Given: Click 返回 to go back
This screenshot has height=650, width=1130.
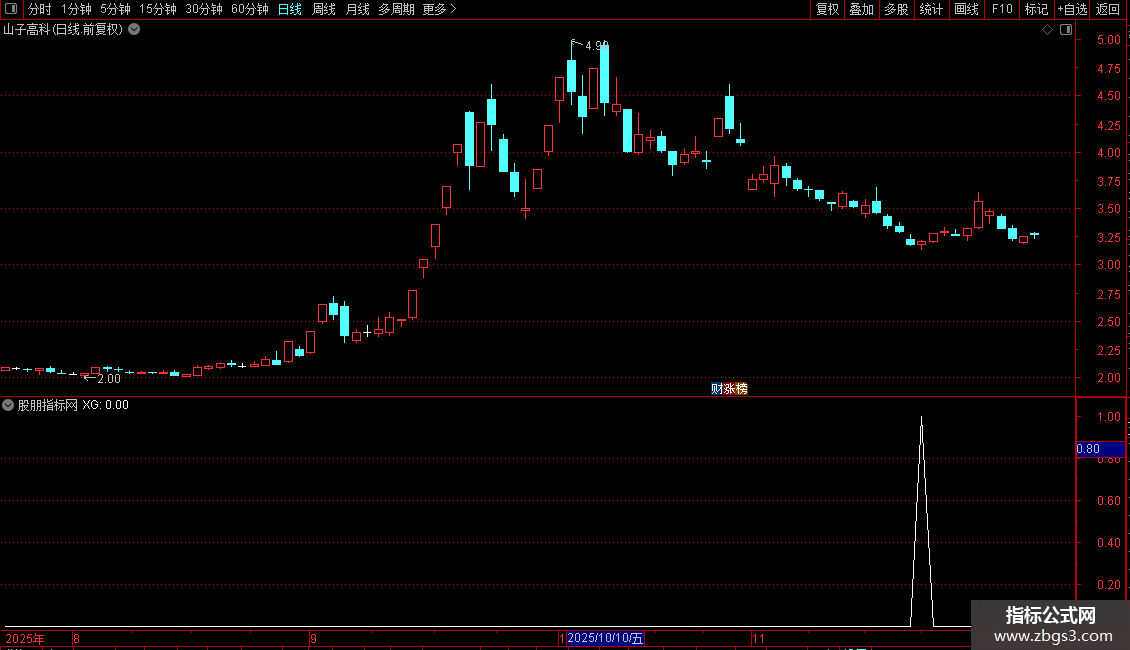Looking at the screenshot, I should tap(1108, 9).
